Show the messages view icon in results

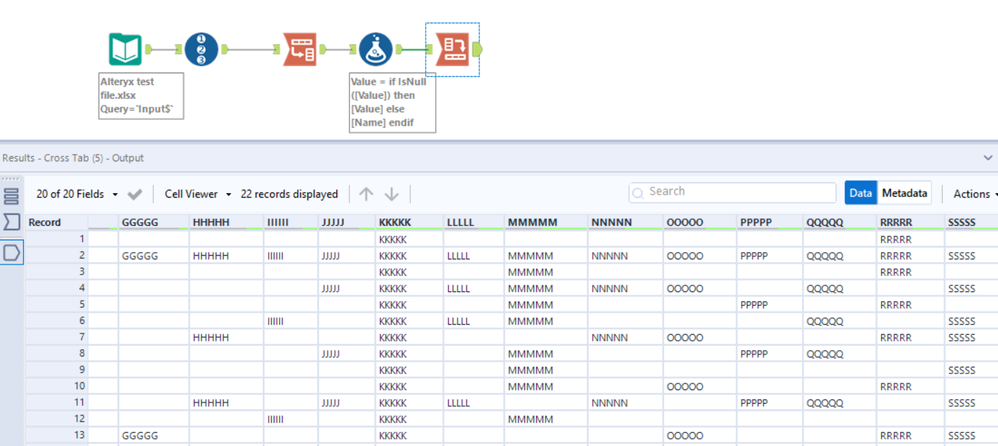pos(11,197)
